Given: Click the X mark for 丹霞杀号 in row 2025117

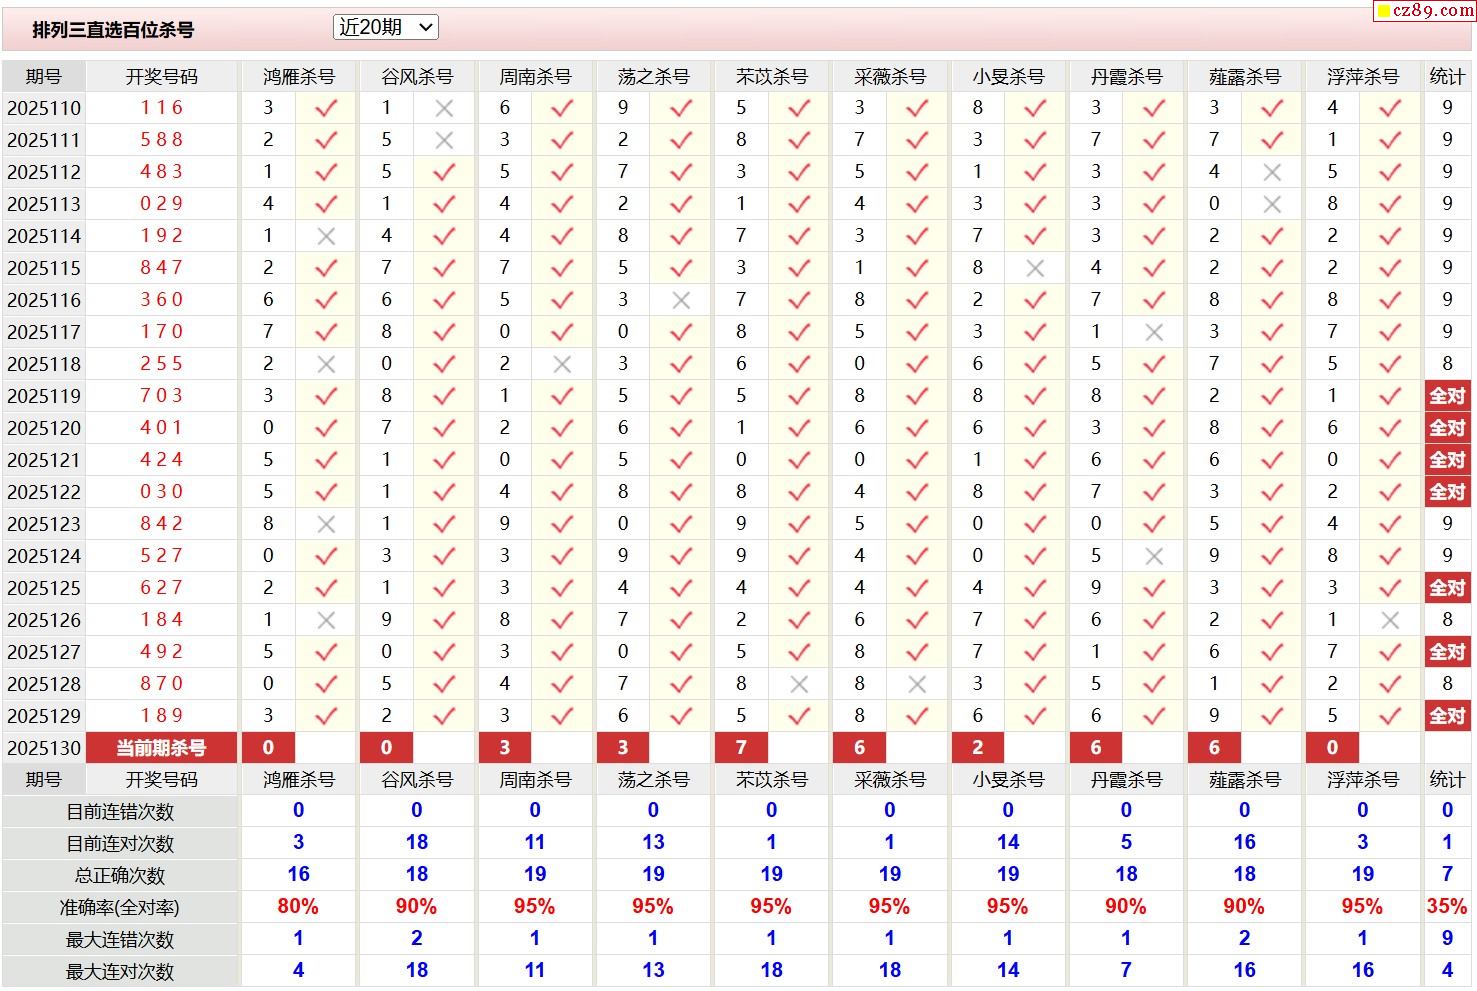Looking at the screenshot, I should [1154, 332].
